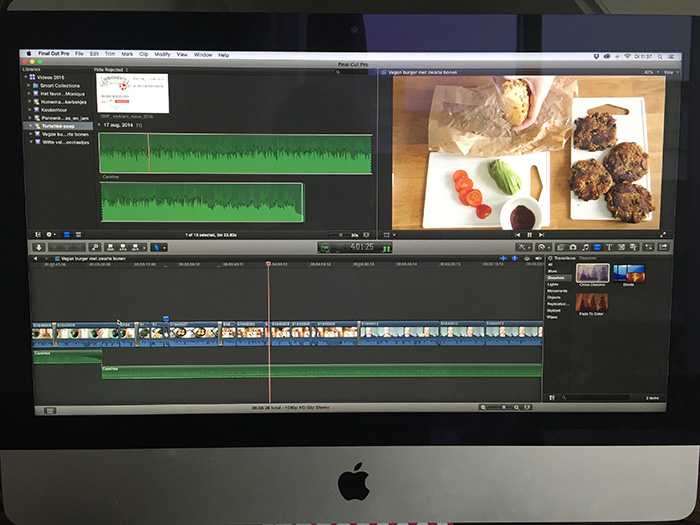Expand the Koukontour event
The height and width of the screenshot is (525, 700).
pyautogui.click(x=29, y=110)
